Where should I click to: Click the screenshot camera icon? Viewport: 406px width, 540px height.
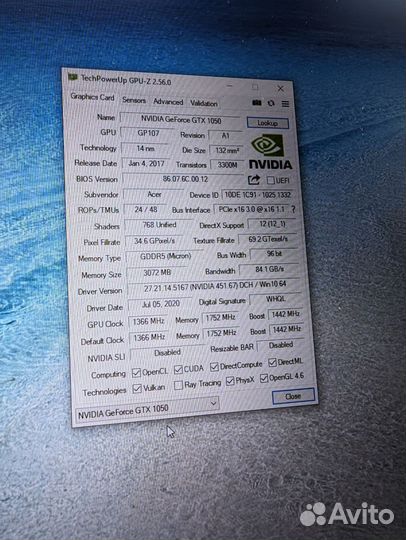(257, 103)
